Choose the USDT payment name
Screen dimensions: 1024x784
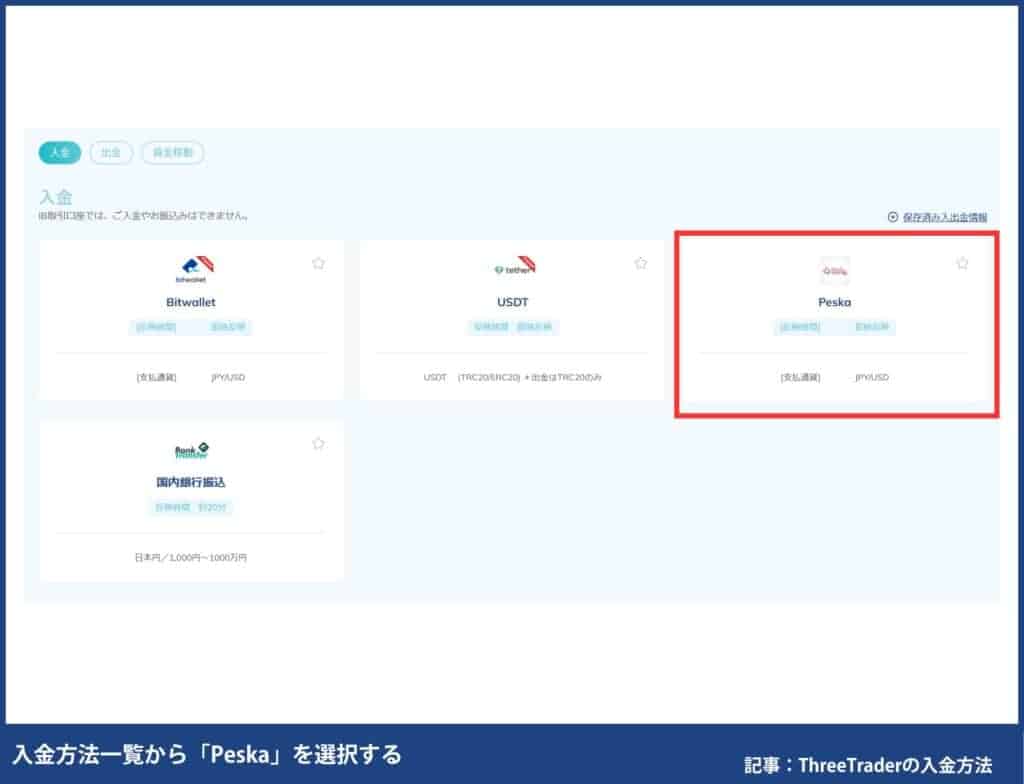point(513,302)
